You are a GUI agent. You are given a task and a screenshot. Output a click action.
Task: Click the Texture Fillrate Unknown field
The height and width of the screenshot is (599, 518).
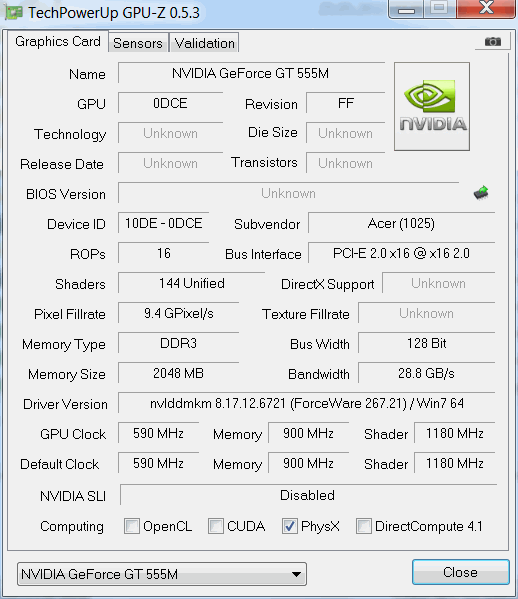[426, 313]
